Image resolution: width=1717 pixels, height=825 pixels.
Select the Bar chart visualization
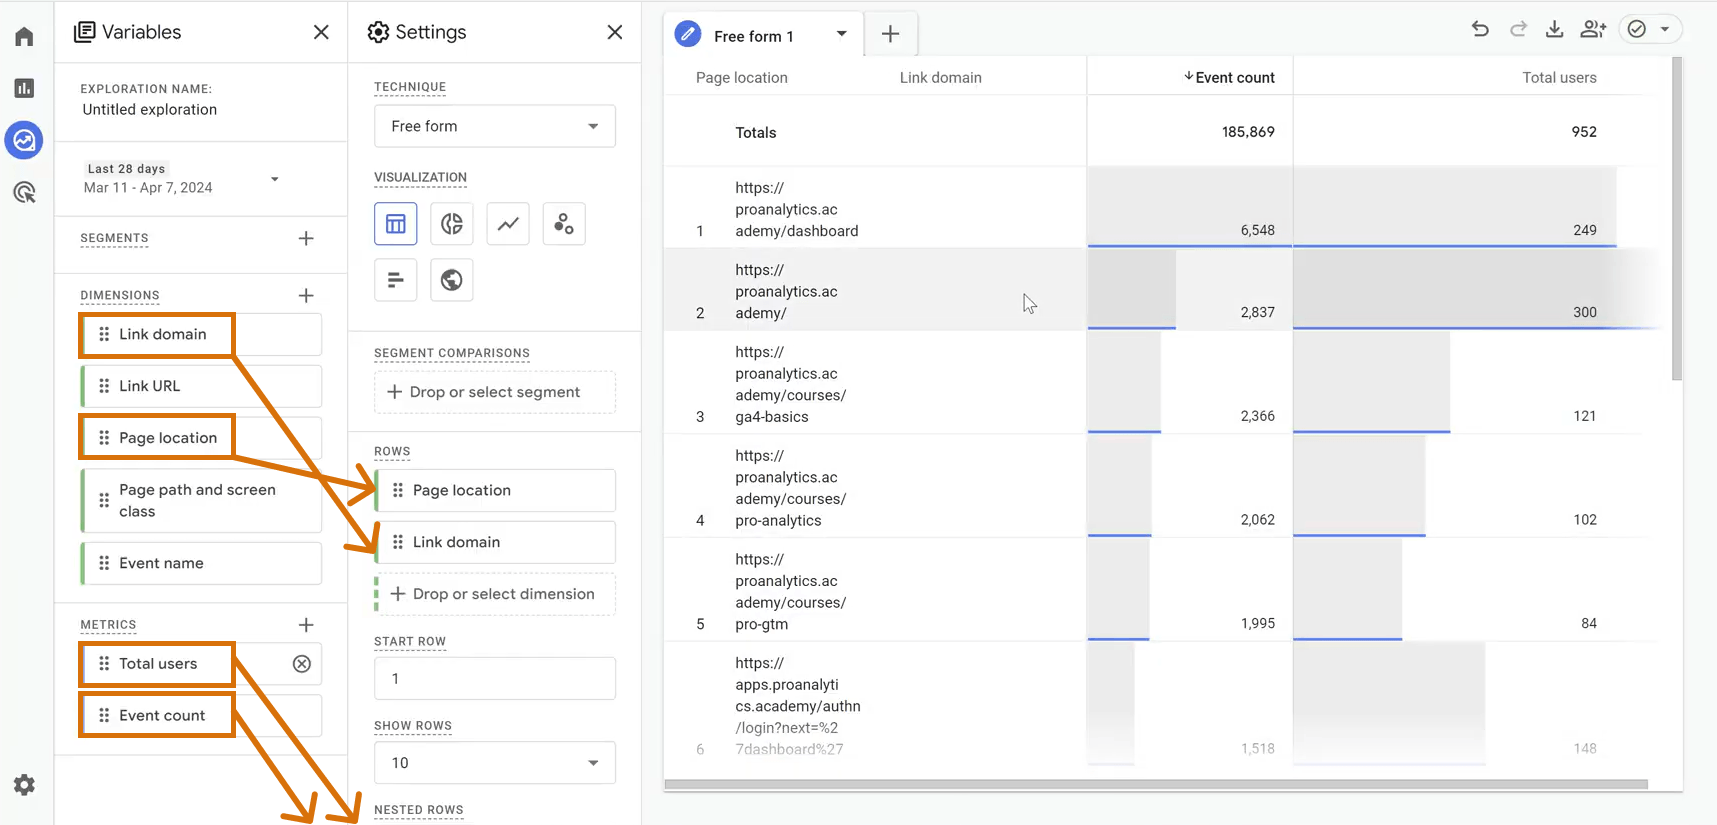pyautogui.click(x=396, y=280)
